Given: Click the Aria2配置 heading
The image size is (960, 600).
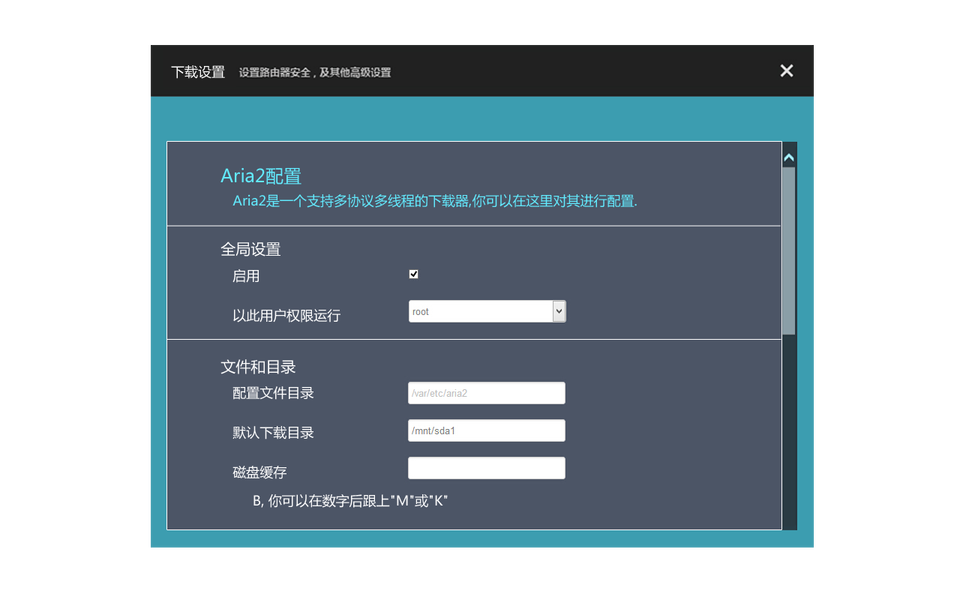Looking at the screenshot, I should [x=261, y=177].
